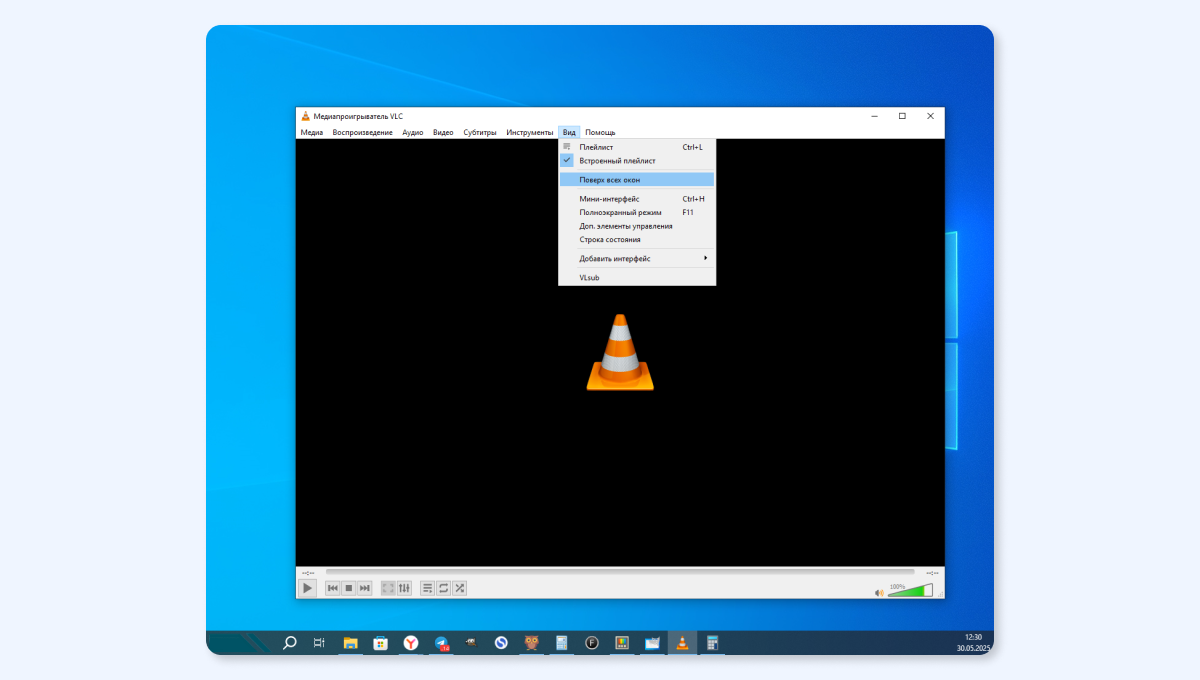Open File Explorer from the taskbar
The image size is (1200, 680).
point(351,643)
